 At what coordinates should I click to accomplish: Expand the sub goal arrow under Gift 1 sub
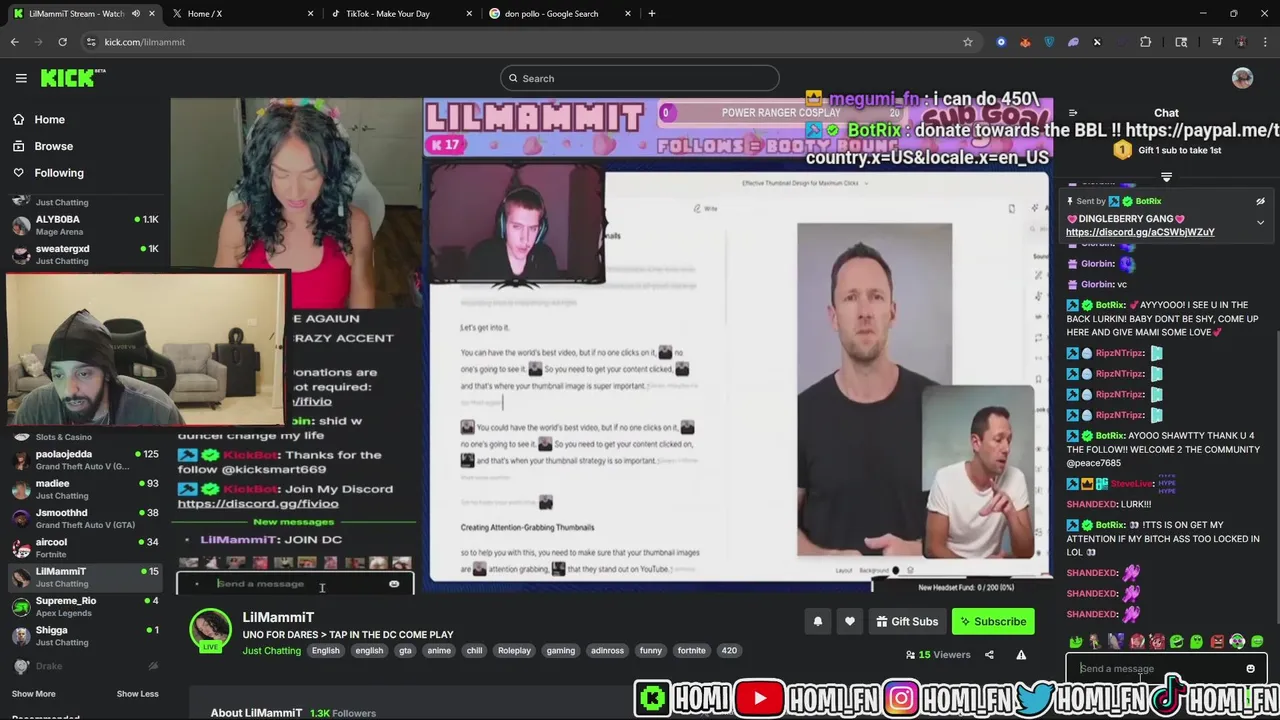pyautogui.click(x=1166, y=177)
